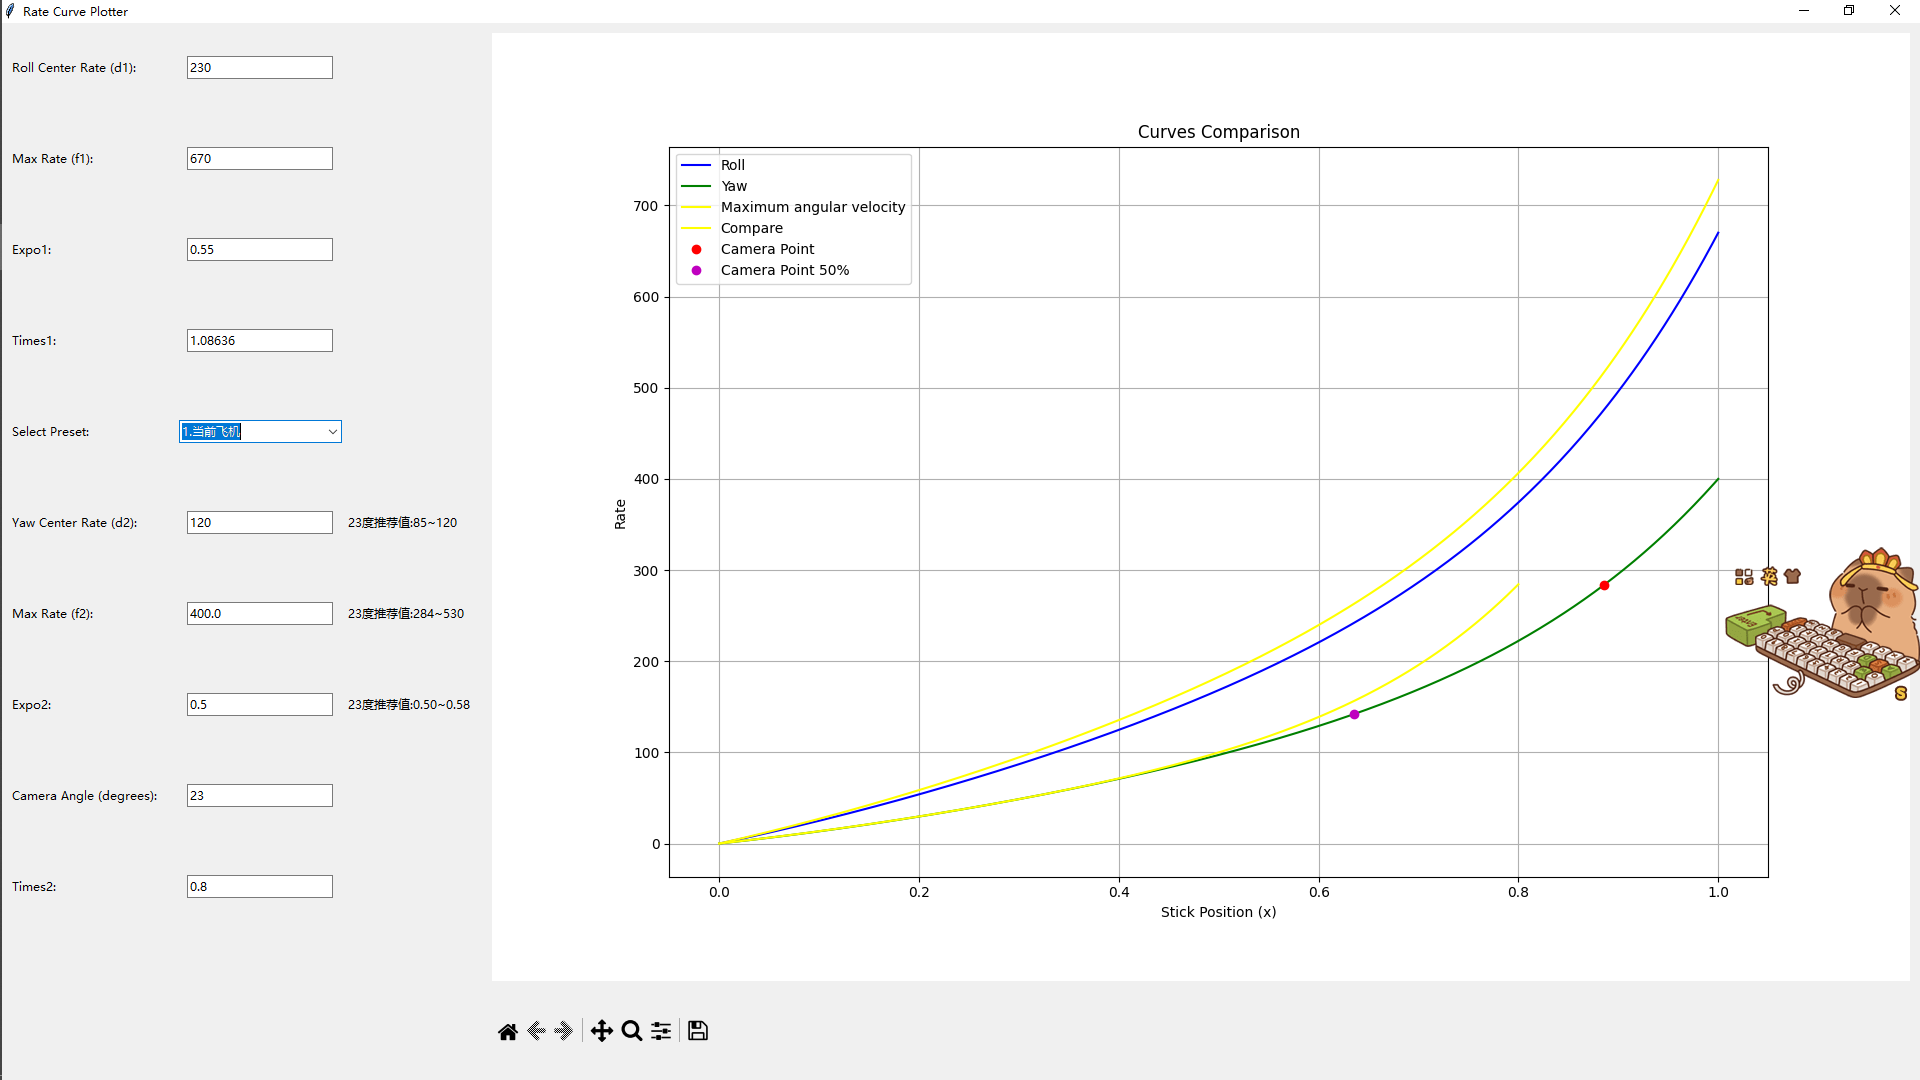The height and width of the screenshot is (1080, 1920).
Task: Click the Home reset view icon
Action: tap(508, 1031)
